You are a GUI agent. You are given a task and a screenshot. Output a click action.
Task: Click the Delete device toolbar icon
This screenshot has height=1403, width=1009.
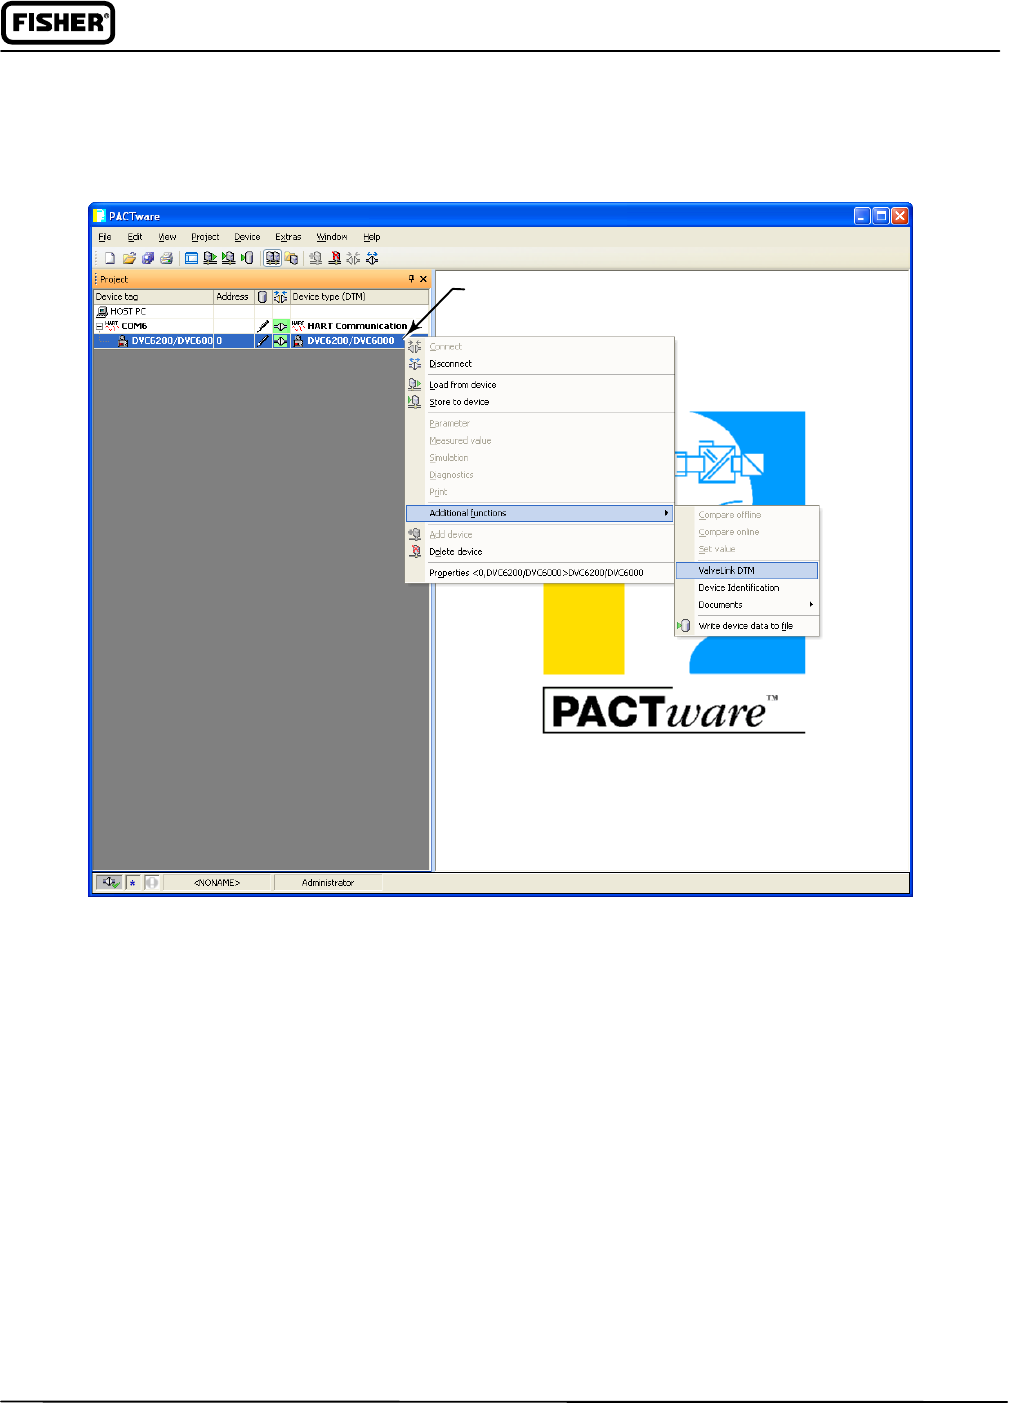(335, 258)
